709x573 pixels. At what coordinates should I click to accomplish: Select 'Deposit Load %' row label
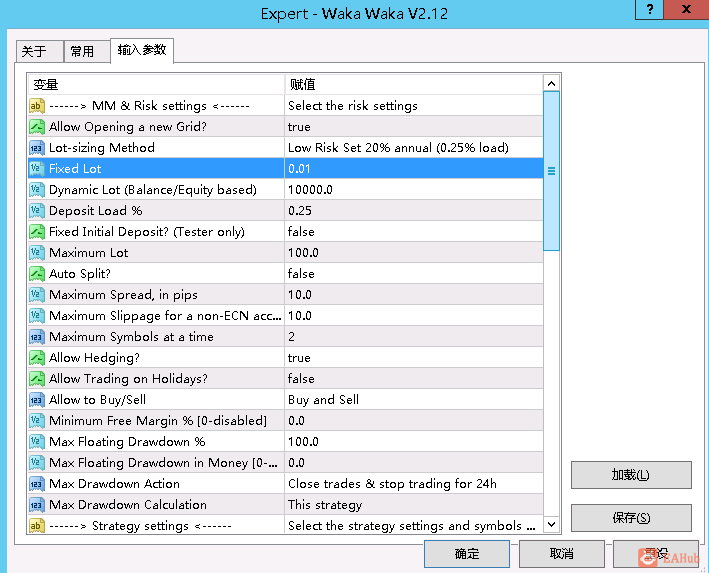(x=95, y=211)
